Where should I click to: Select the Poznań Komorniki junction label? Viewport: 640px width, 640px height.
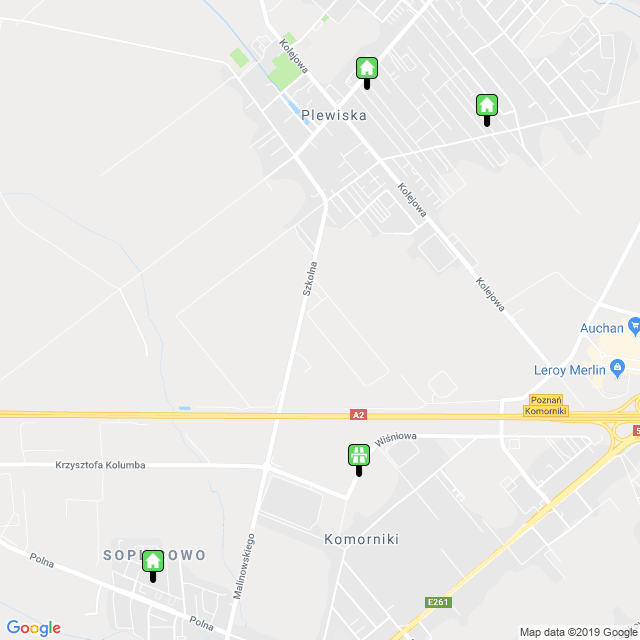[546, 405]
